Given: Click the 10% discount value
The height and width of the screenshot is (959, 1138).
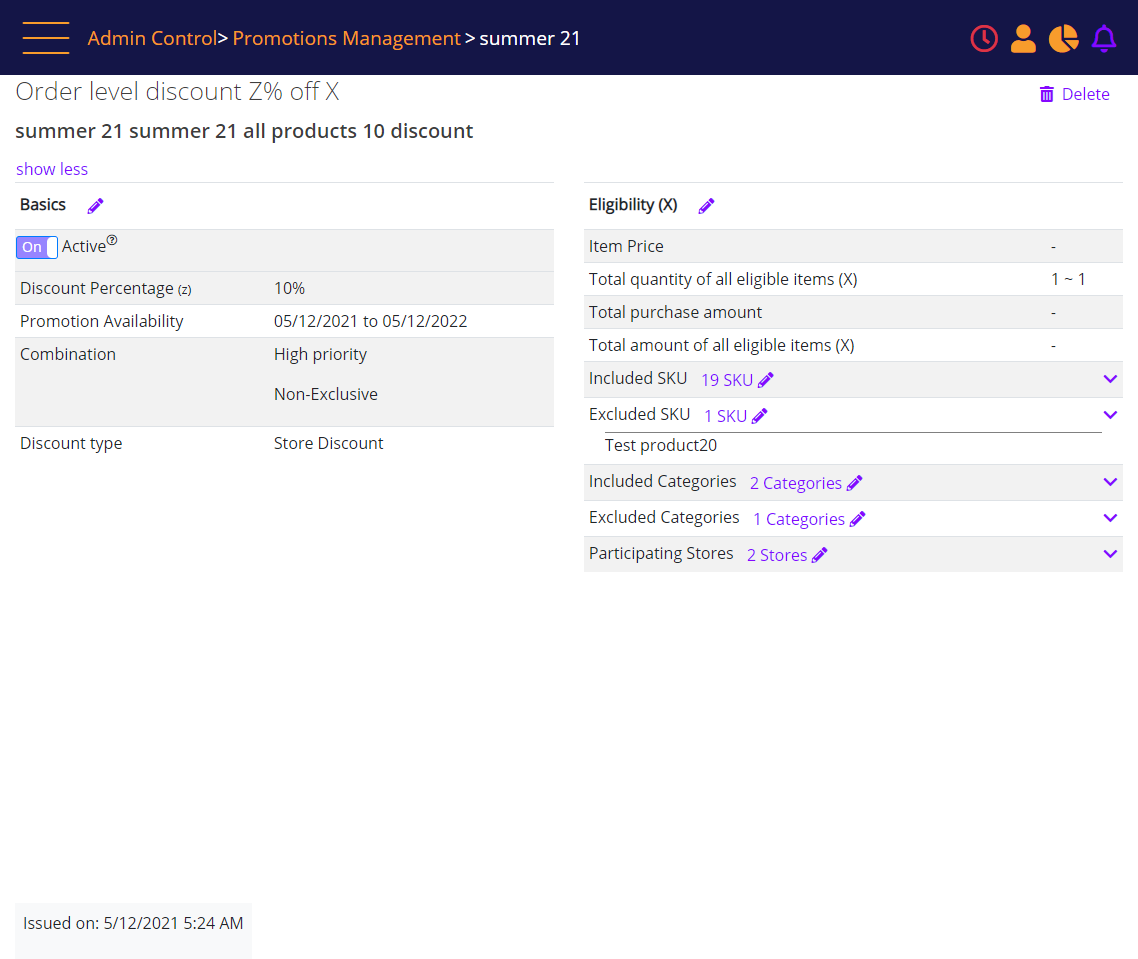Looking at the screenshot, I should click(x=289, y=288).
